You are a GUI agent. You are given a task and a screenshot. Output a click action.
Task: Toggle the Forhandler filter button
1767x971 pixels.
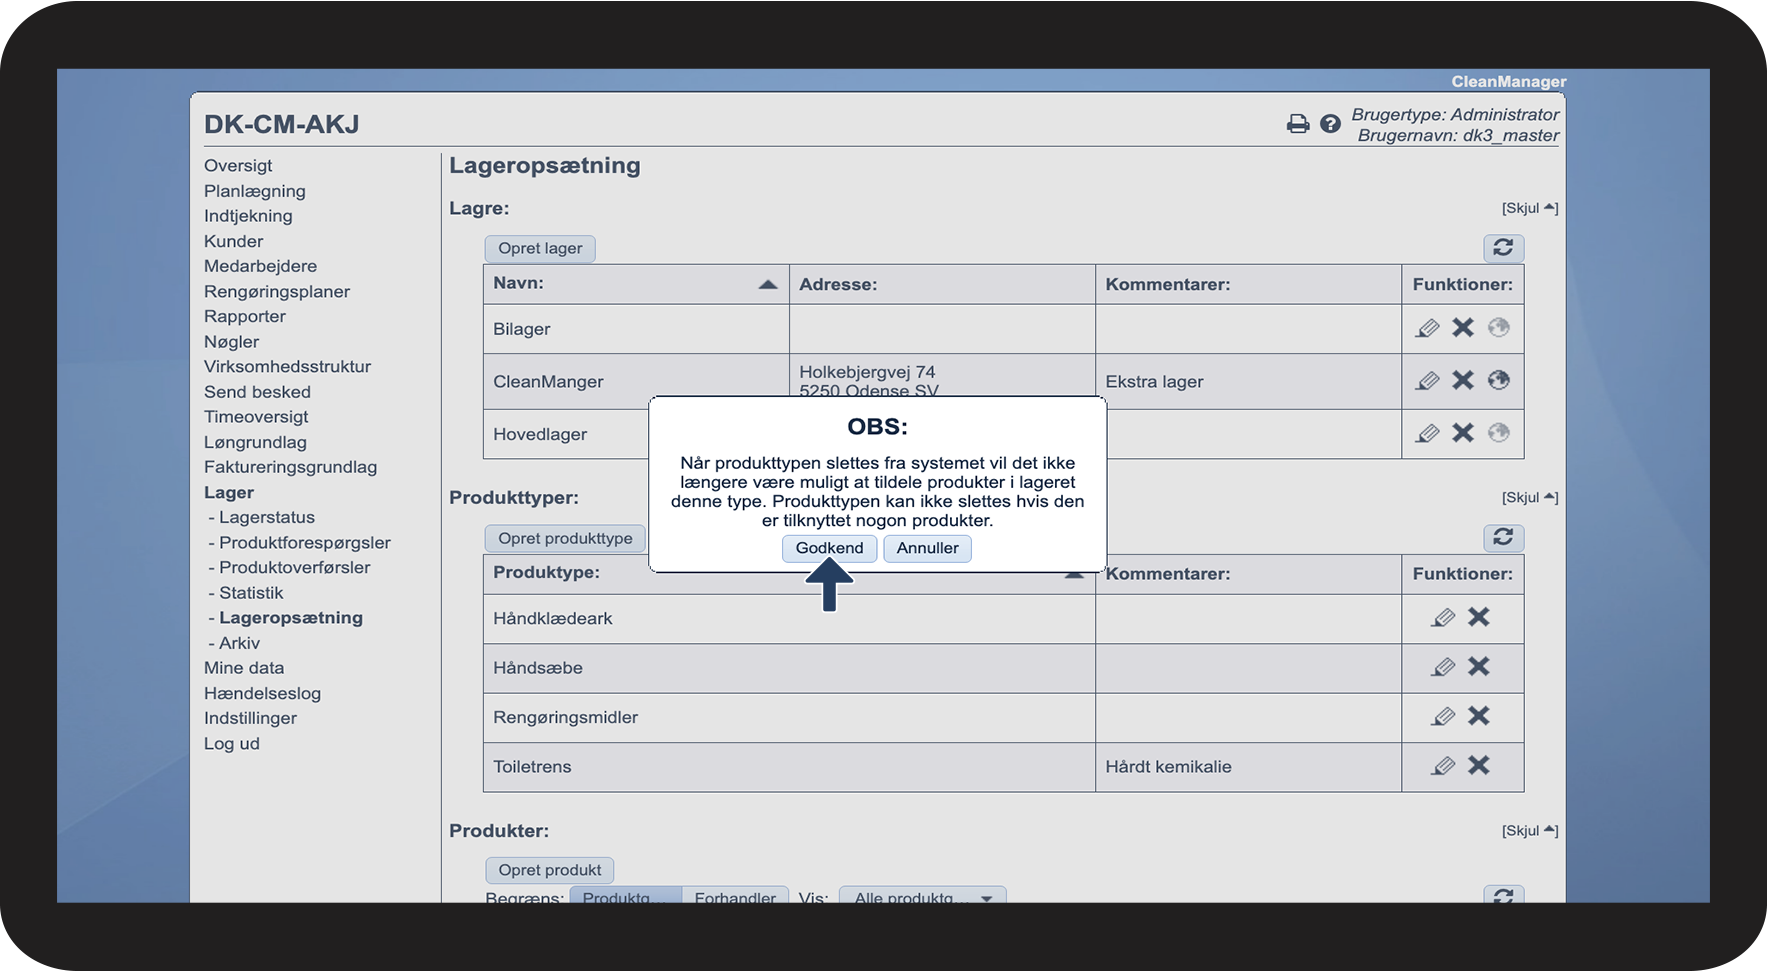point(735,895)
